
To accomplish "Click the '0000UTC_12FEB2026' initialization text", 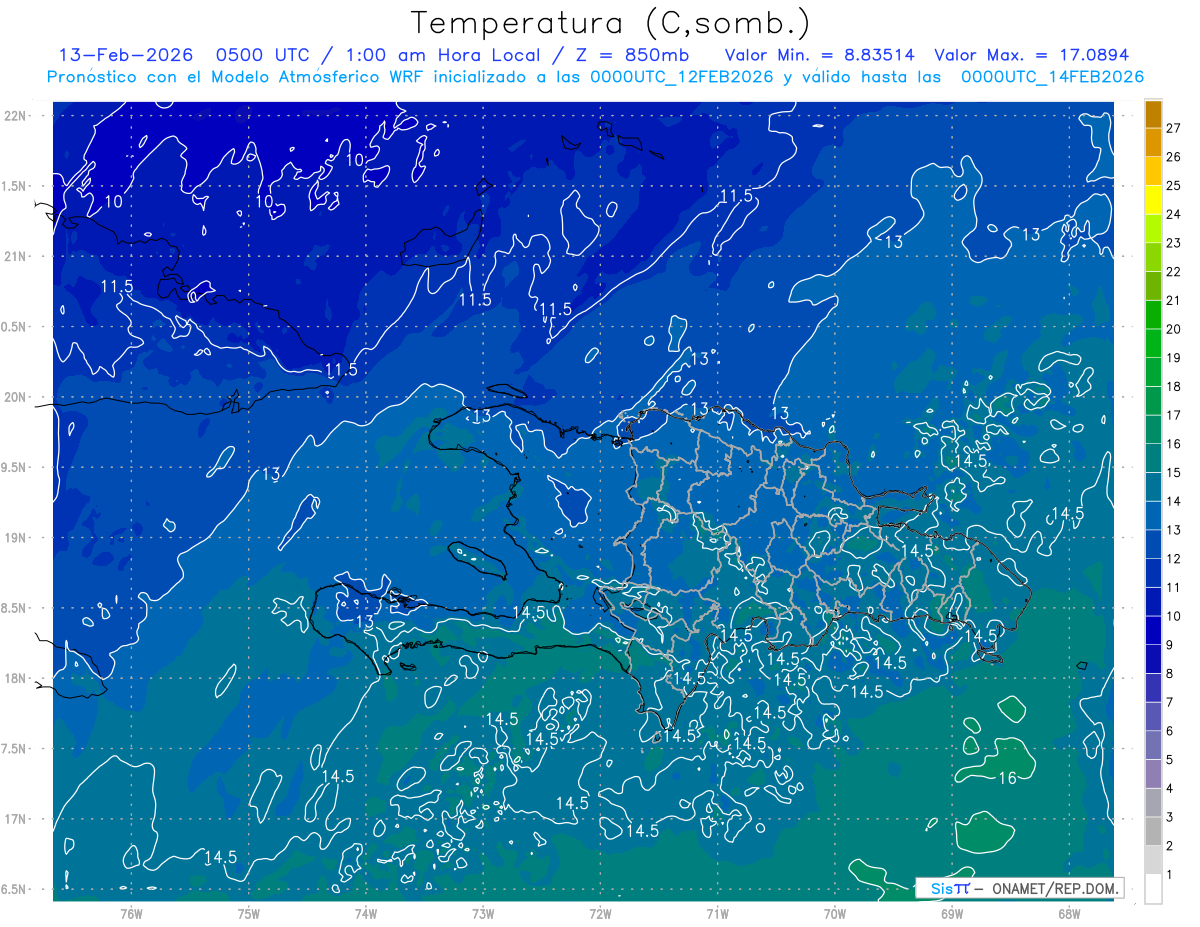I will point(682,76).
